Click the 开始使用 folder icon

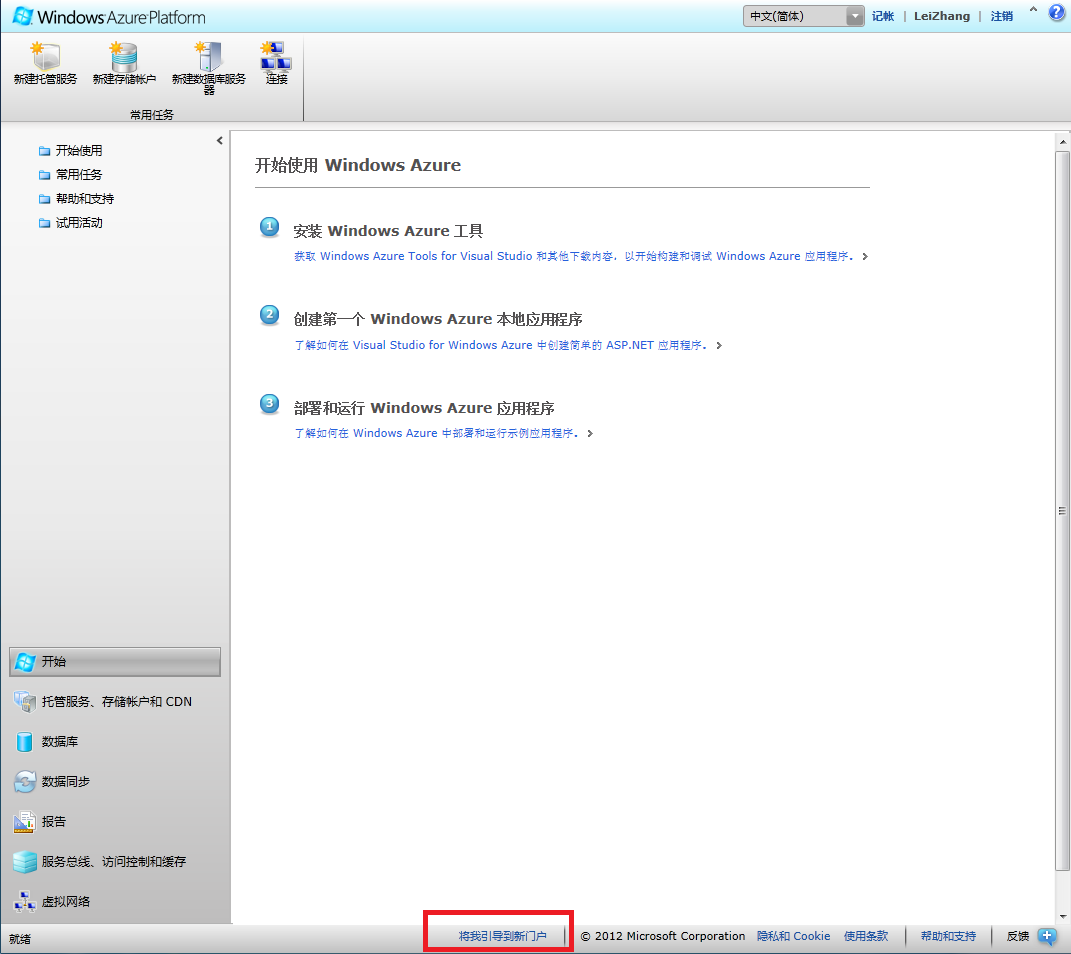tap(44, 151)
